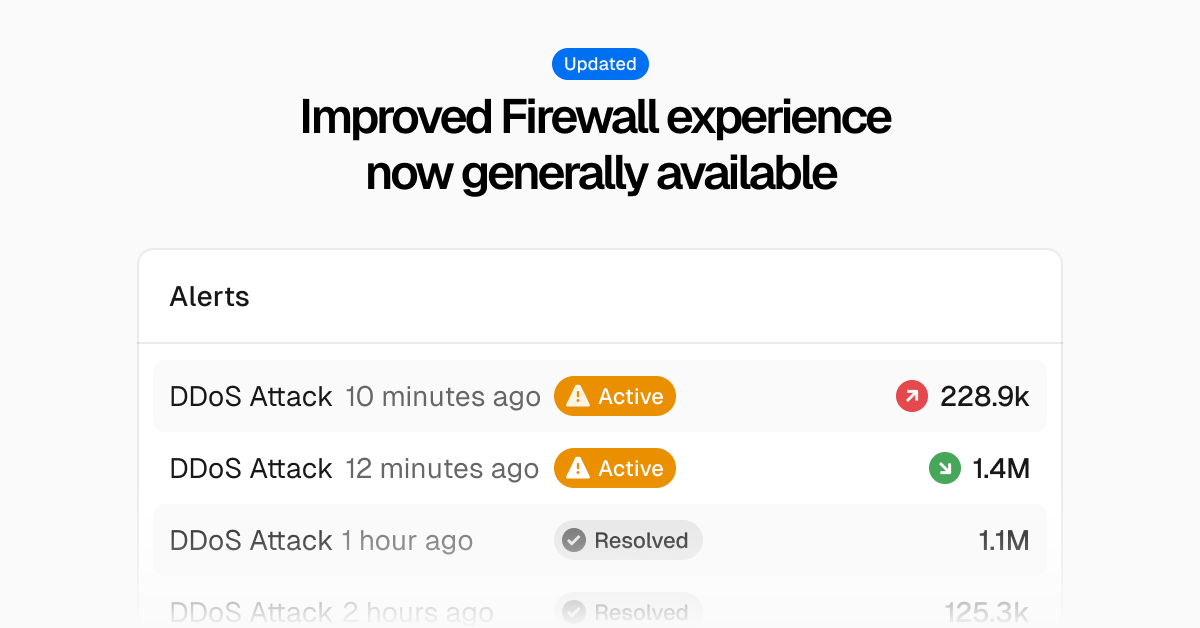Screen dimensions: 1200x628
Task: Toggle the Resolved state of the 1 hour alert
Action: (x=628, y=540)
